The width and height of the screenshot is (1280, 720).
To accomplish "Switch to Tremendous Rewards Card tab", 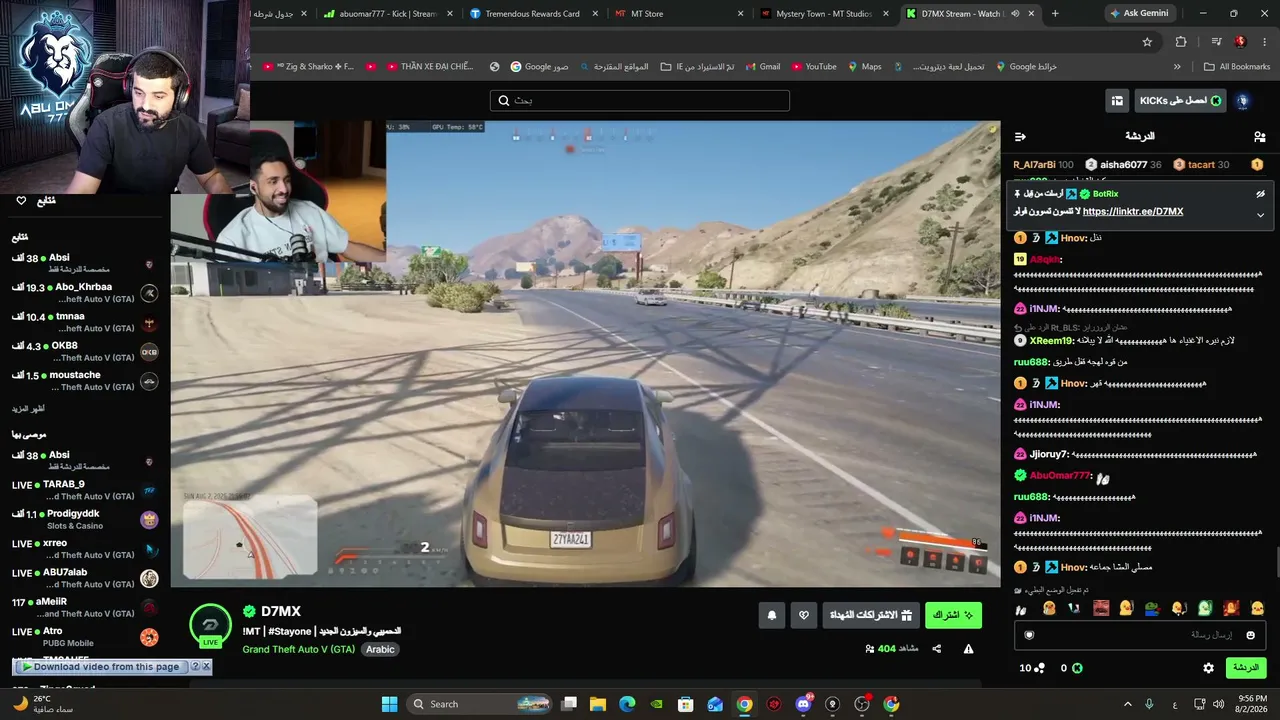I will click(532, 14).
